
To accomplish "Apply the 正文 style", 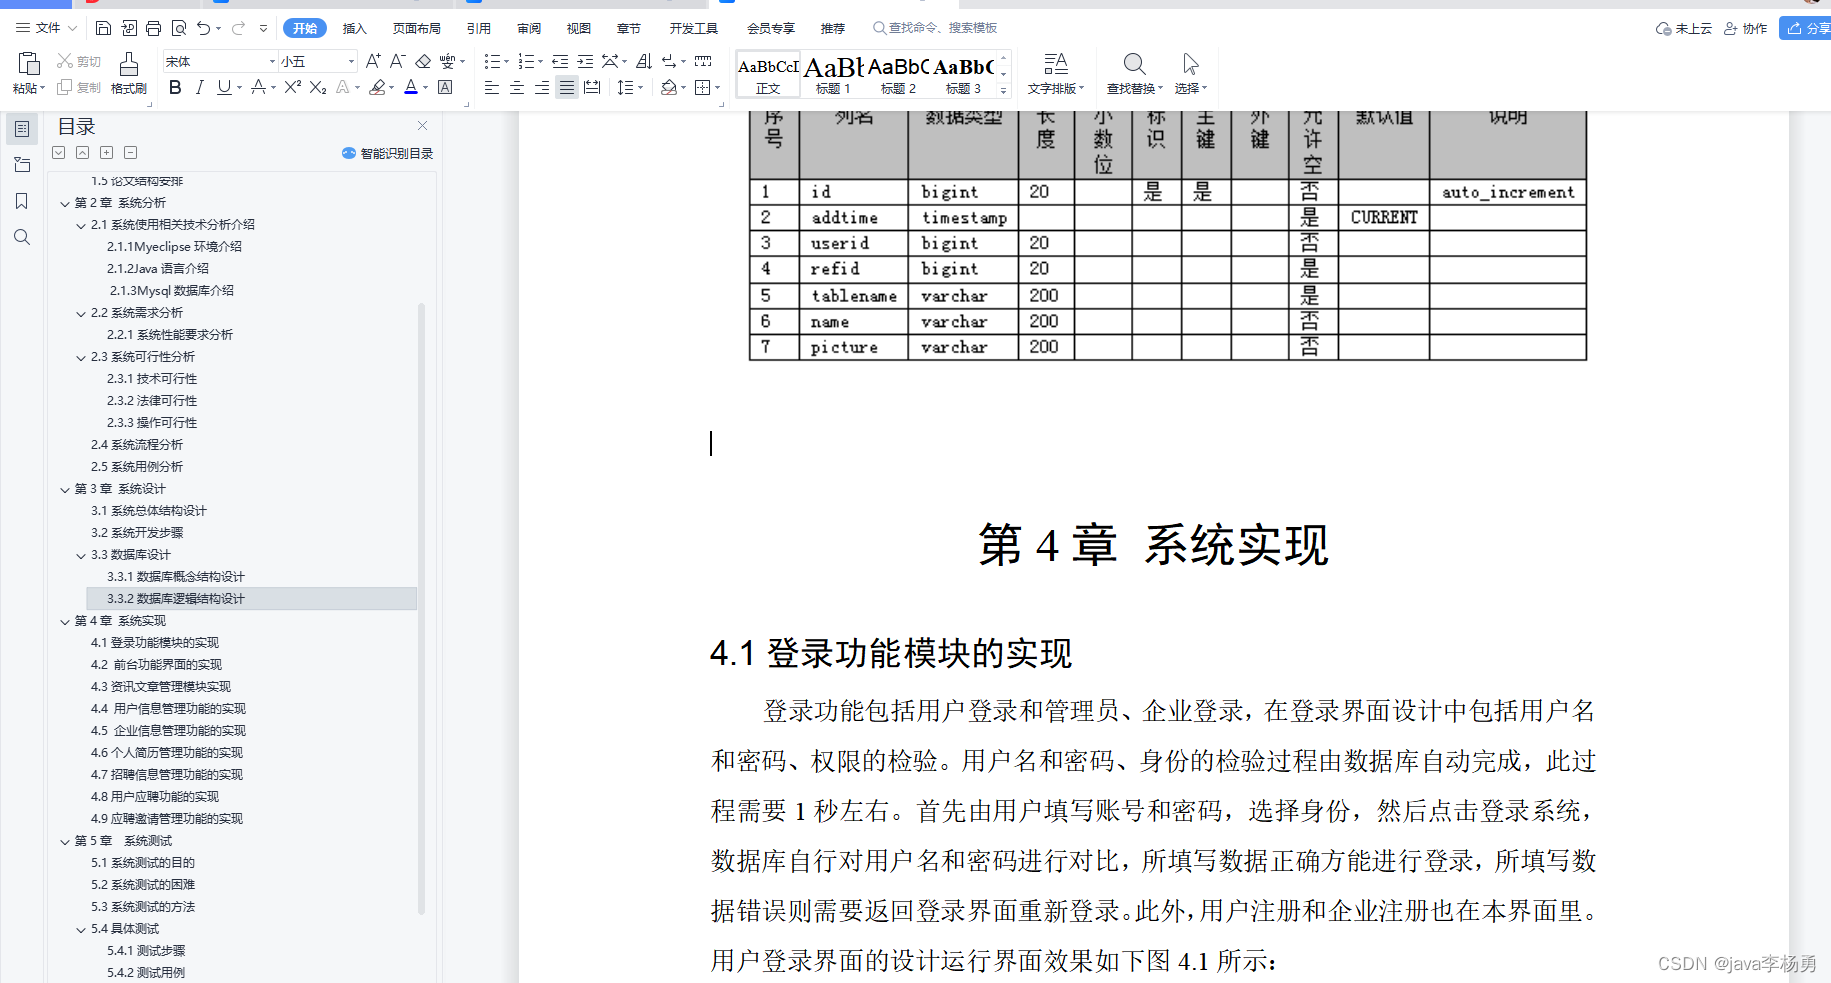I will (x=768, y=74).
